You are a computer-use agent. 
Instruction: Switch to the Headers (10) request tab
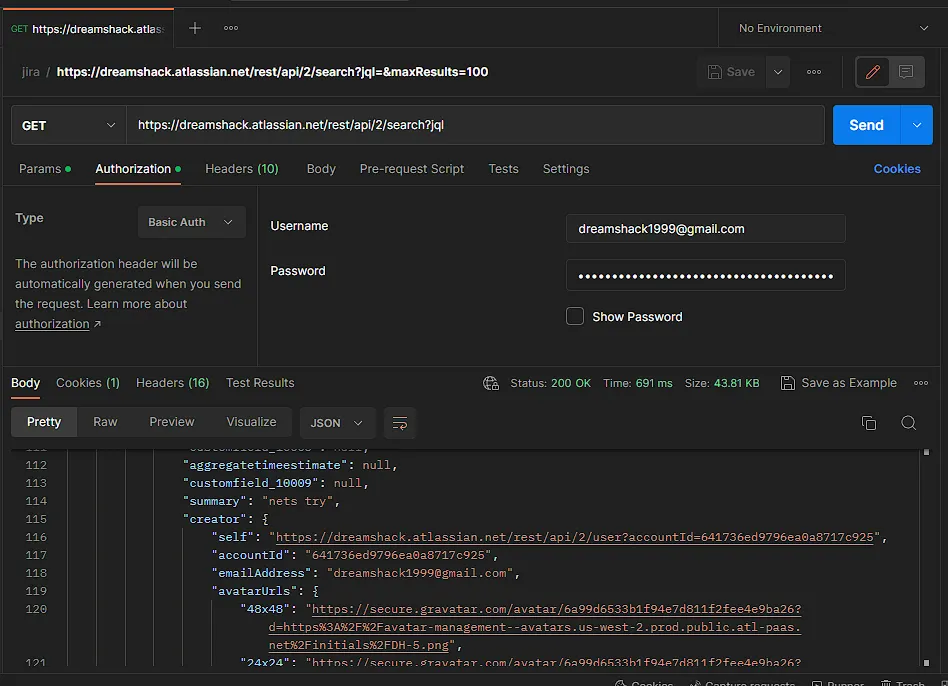pyautogui.click(x=241, y=169)
